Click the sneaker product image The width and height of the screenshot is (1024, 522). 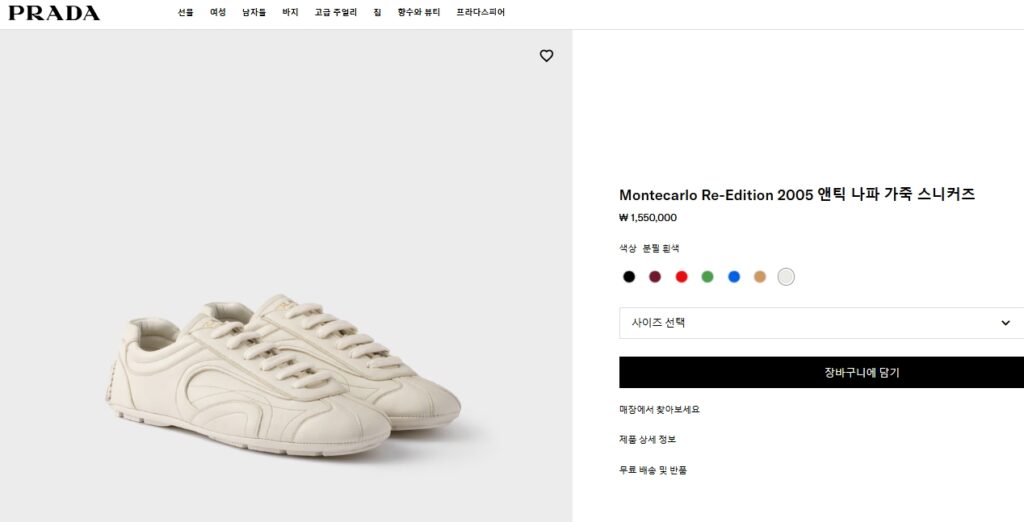[x=284, y=378]
